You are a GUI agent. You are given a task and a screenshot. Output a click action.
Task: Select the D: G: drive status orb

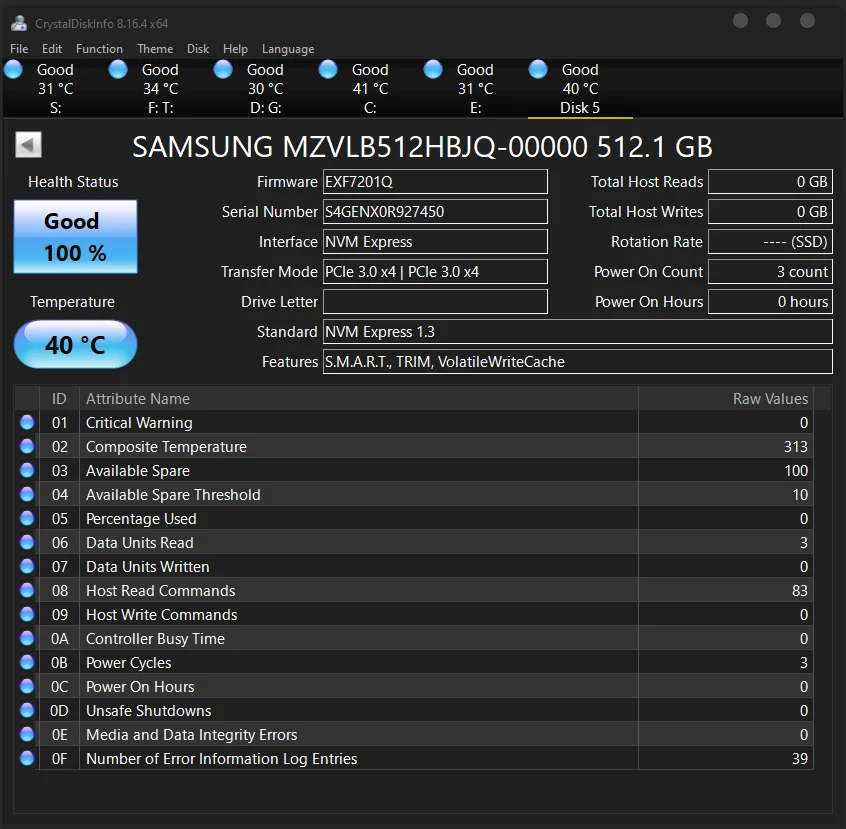(x=223, y=70)
